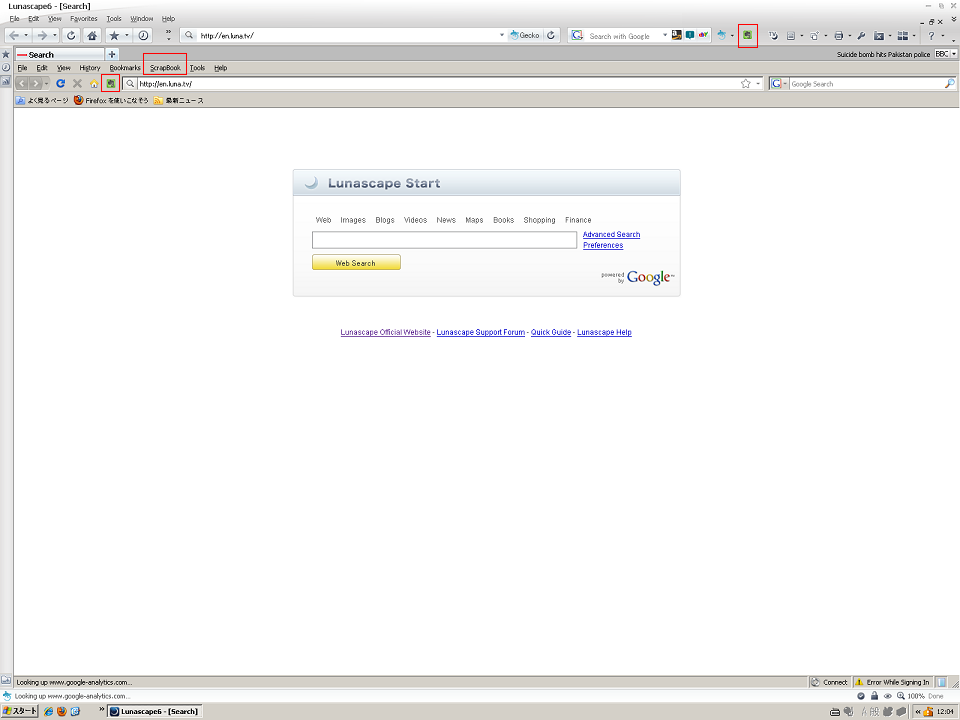Viewport: 960px width, 720px height.
Task: Expand the Forward history dropdown arrow
Action: pos(54,36)
